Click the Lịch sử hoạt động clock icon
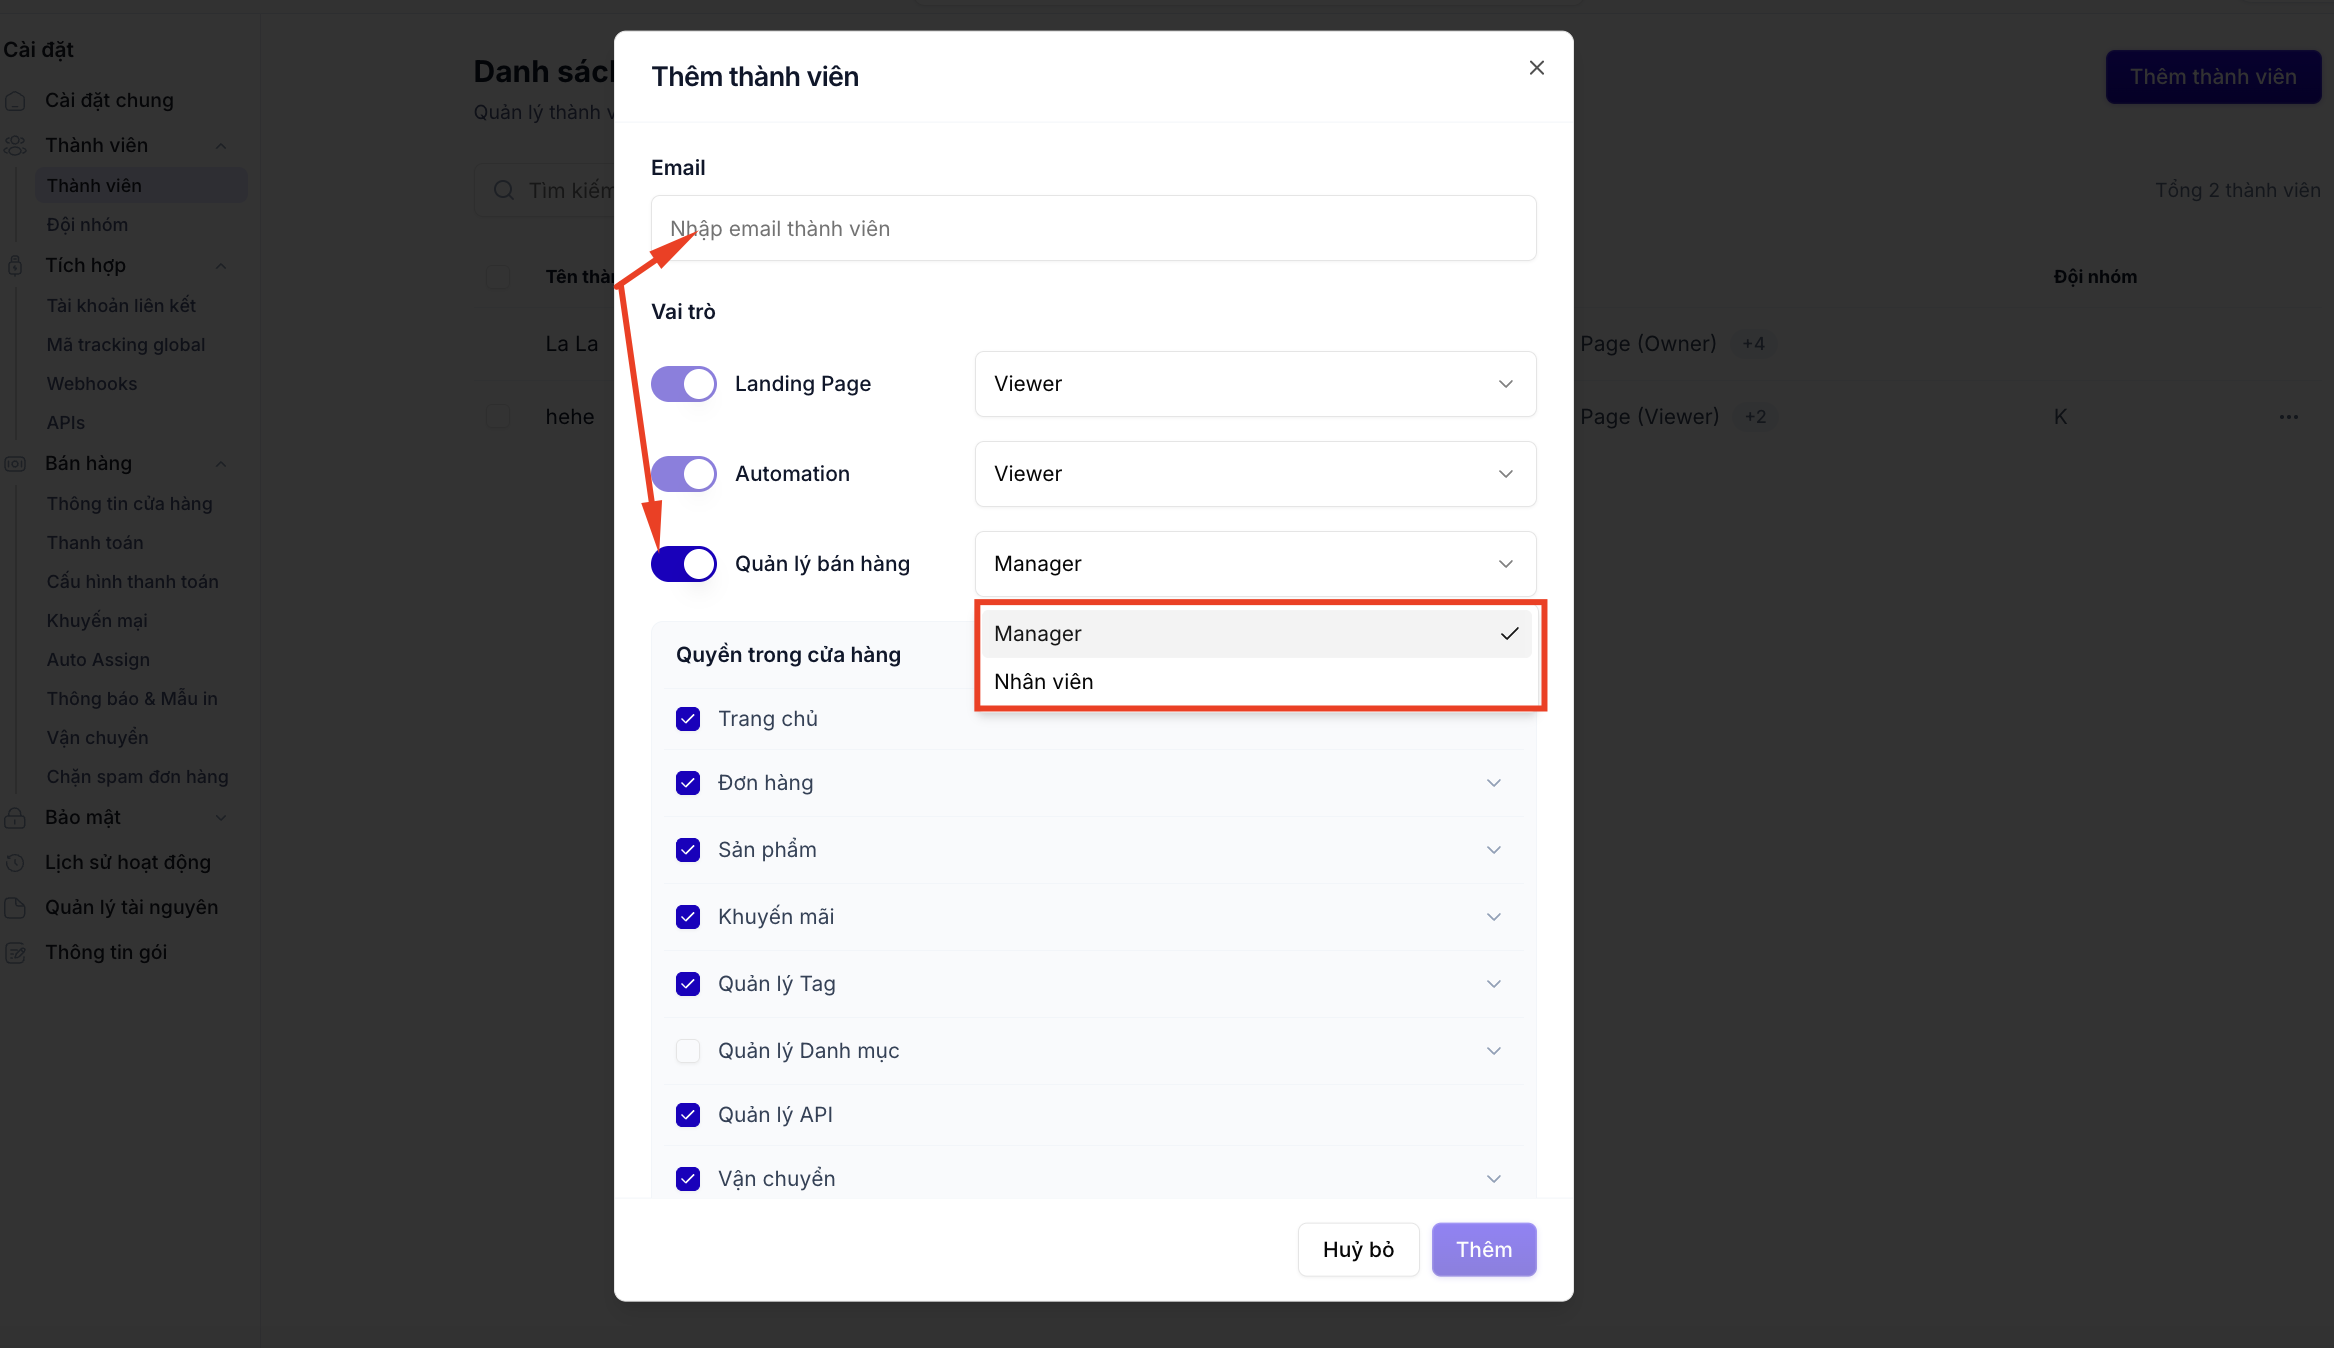This screenshot has height=1348, width=2334. tap(15, 862)
